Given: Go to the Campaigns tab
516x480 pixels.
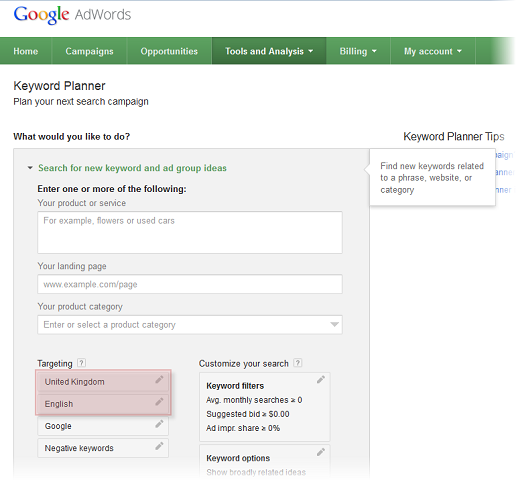Looking at the screenshot, I should click(x=89, y=51).
